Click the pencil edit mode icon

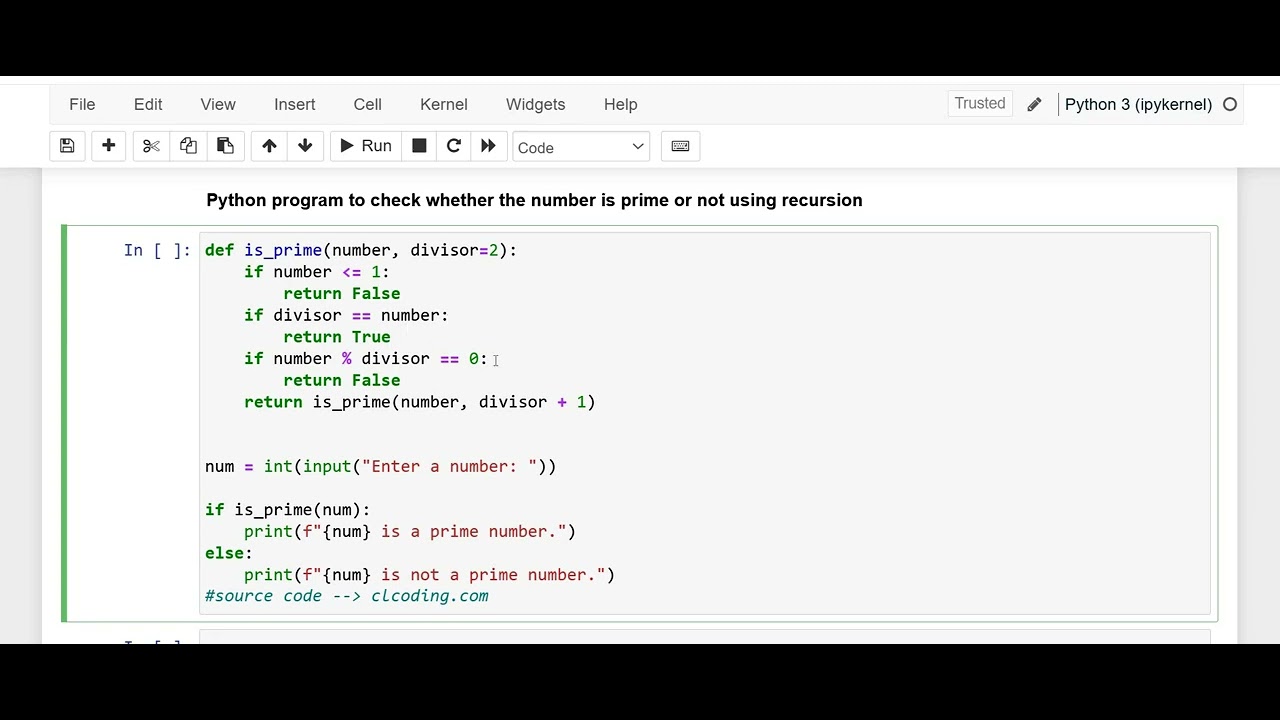pyautogui.click(x=1034, y=104)
